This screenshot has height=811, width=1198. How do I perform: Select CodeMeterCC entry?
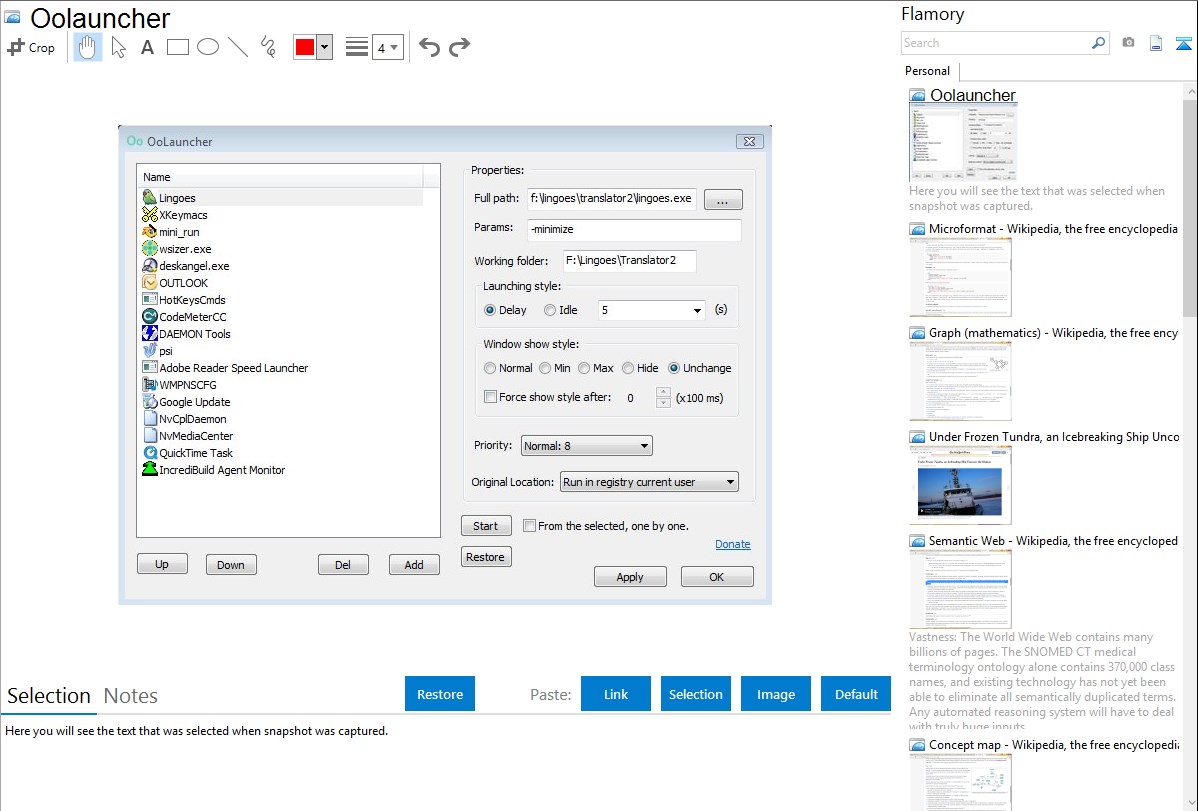[x=184, y=316]
